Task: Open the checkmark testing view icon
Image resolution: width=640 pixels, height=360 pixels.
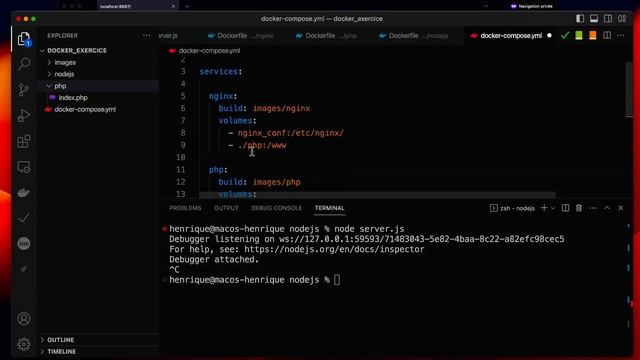Action: (24, 218)
